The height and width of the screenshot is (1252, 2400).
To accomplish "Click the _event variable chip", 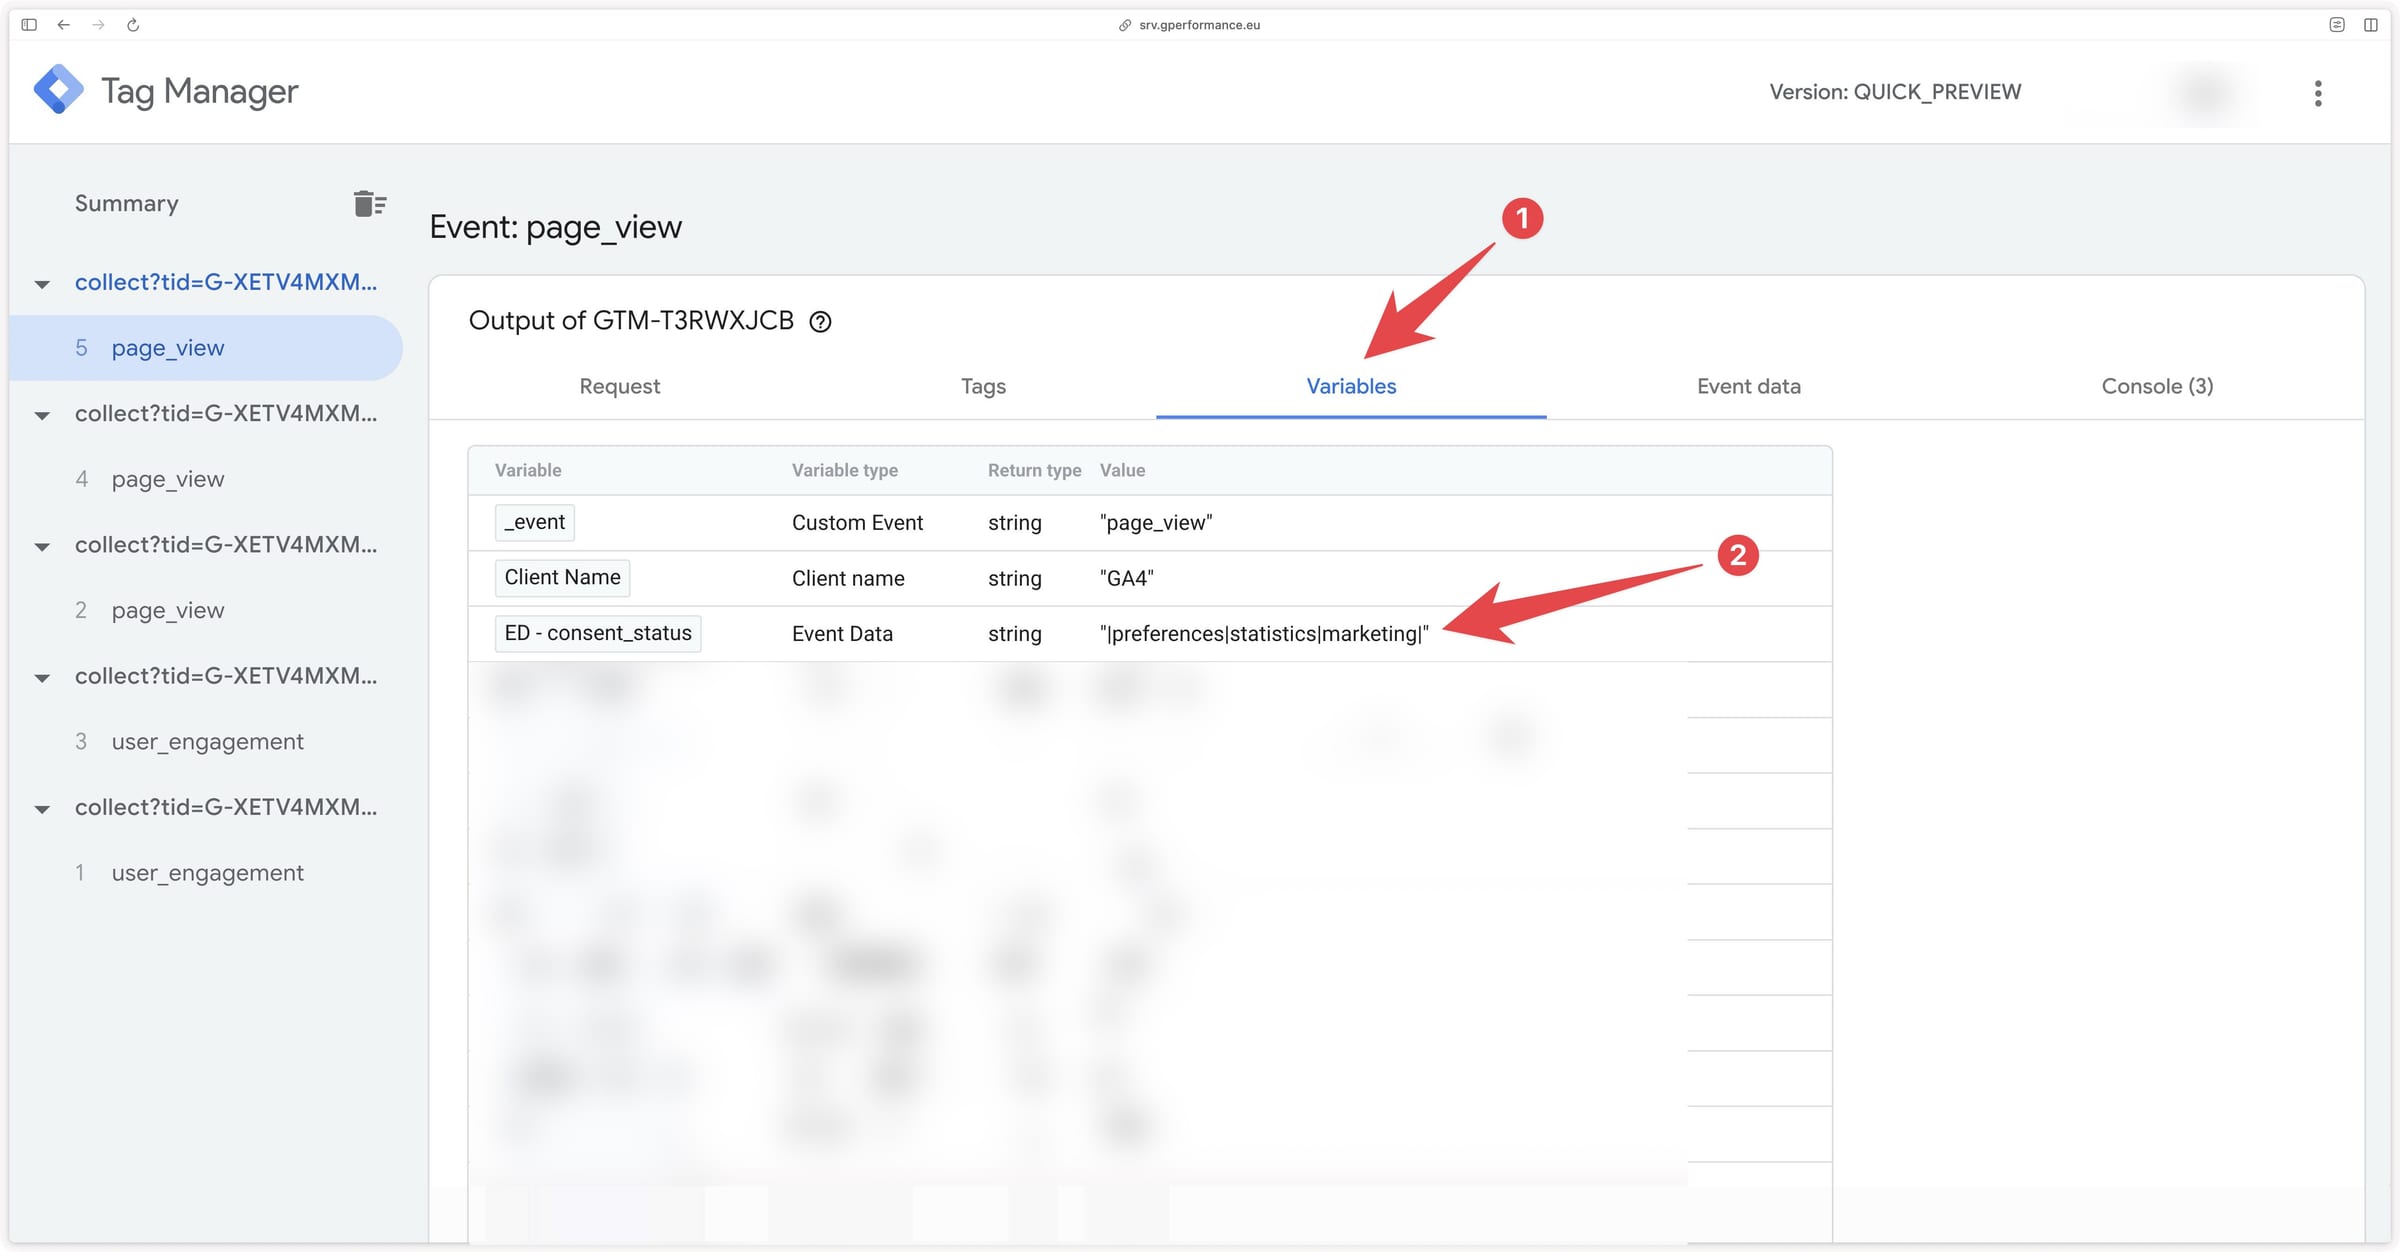I will (534, 522).
